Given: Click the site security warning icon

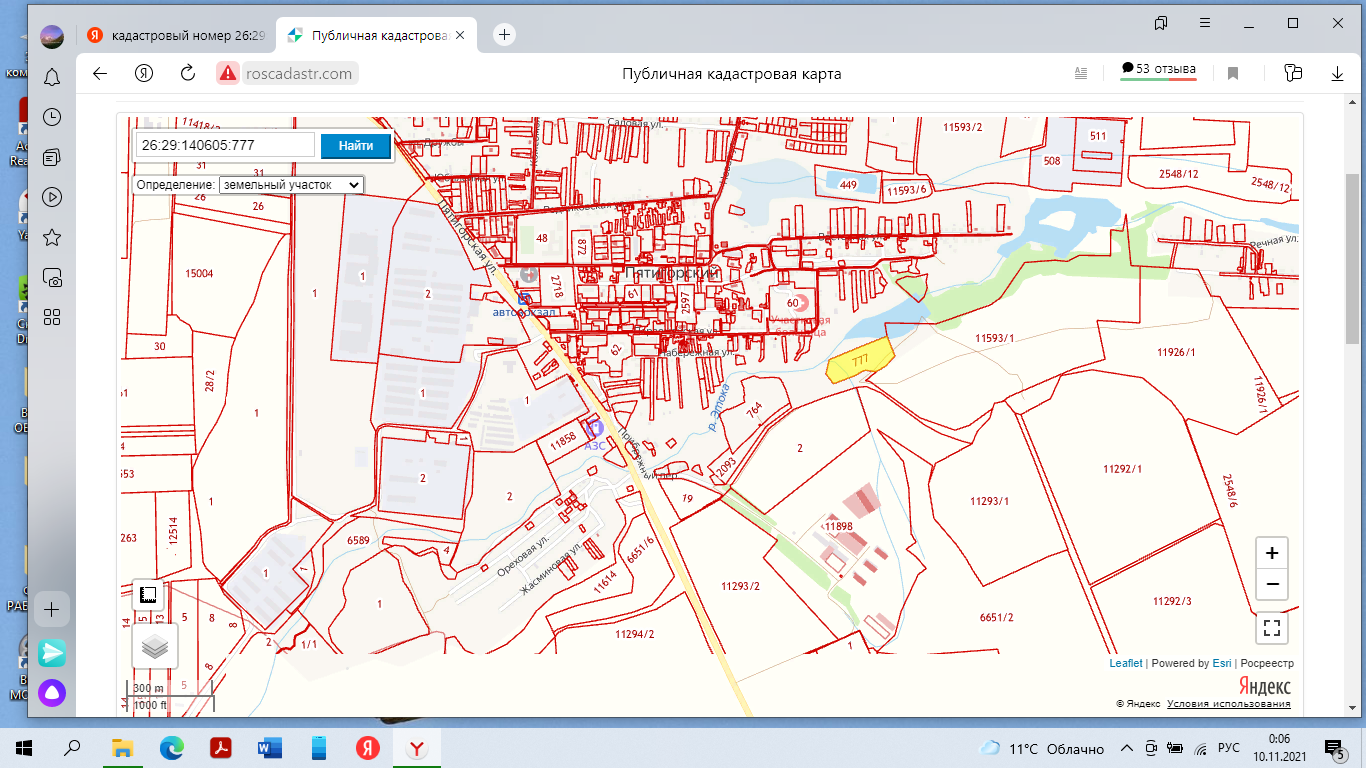Looking at the screenshot, I should (x=229, y=74).
